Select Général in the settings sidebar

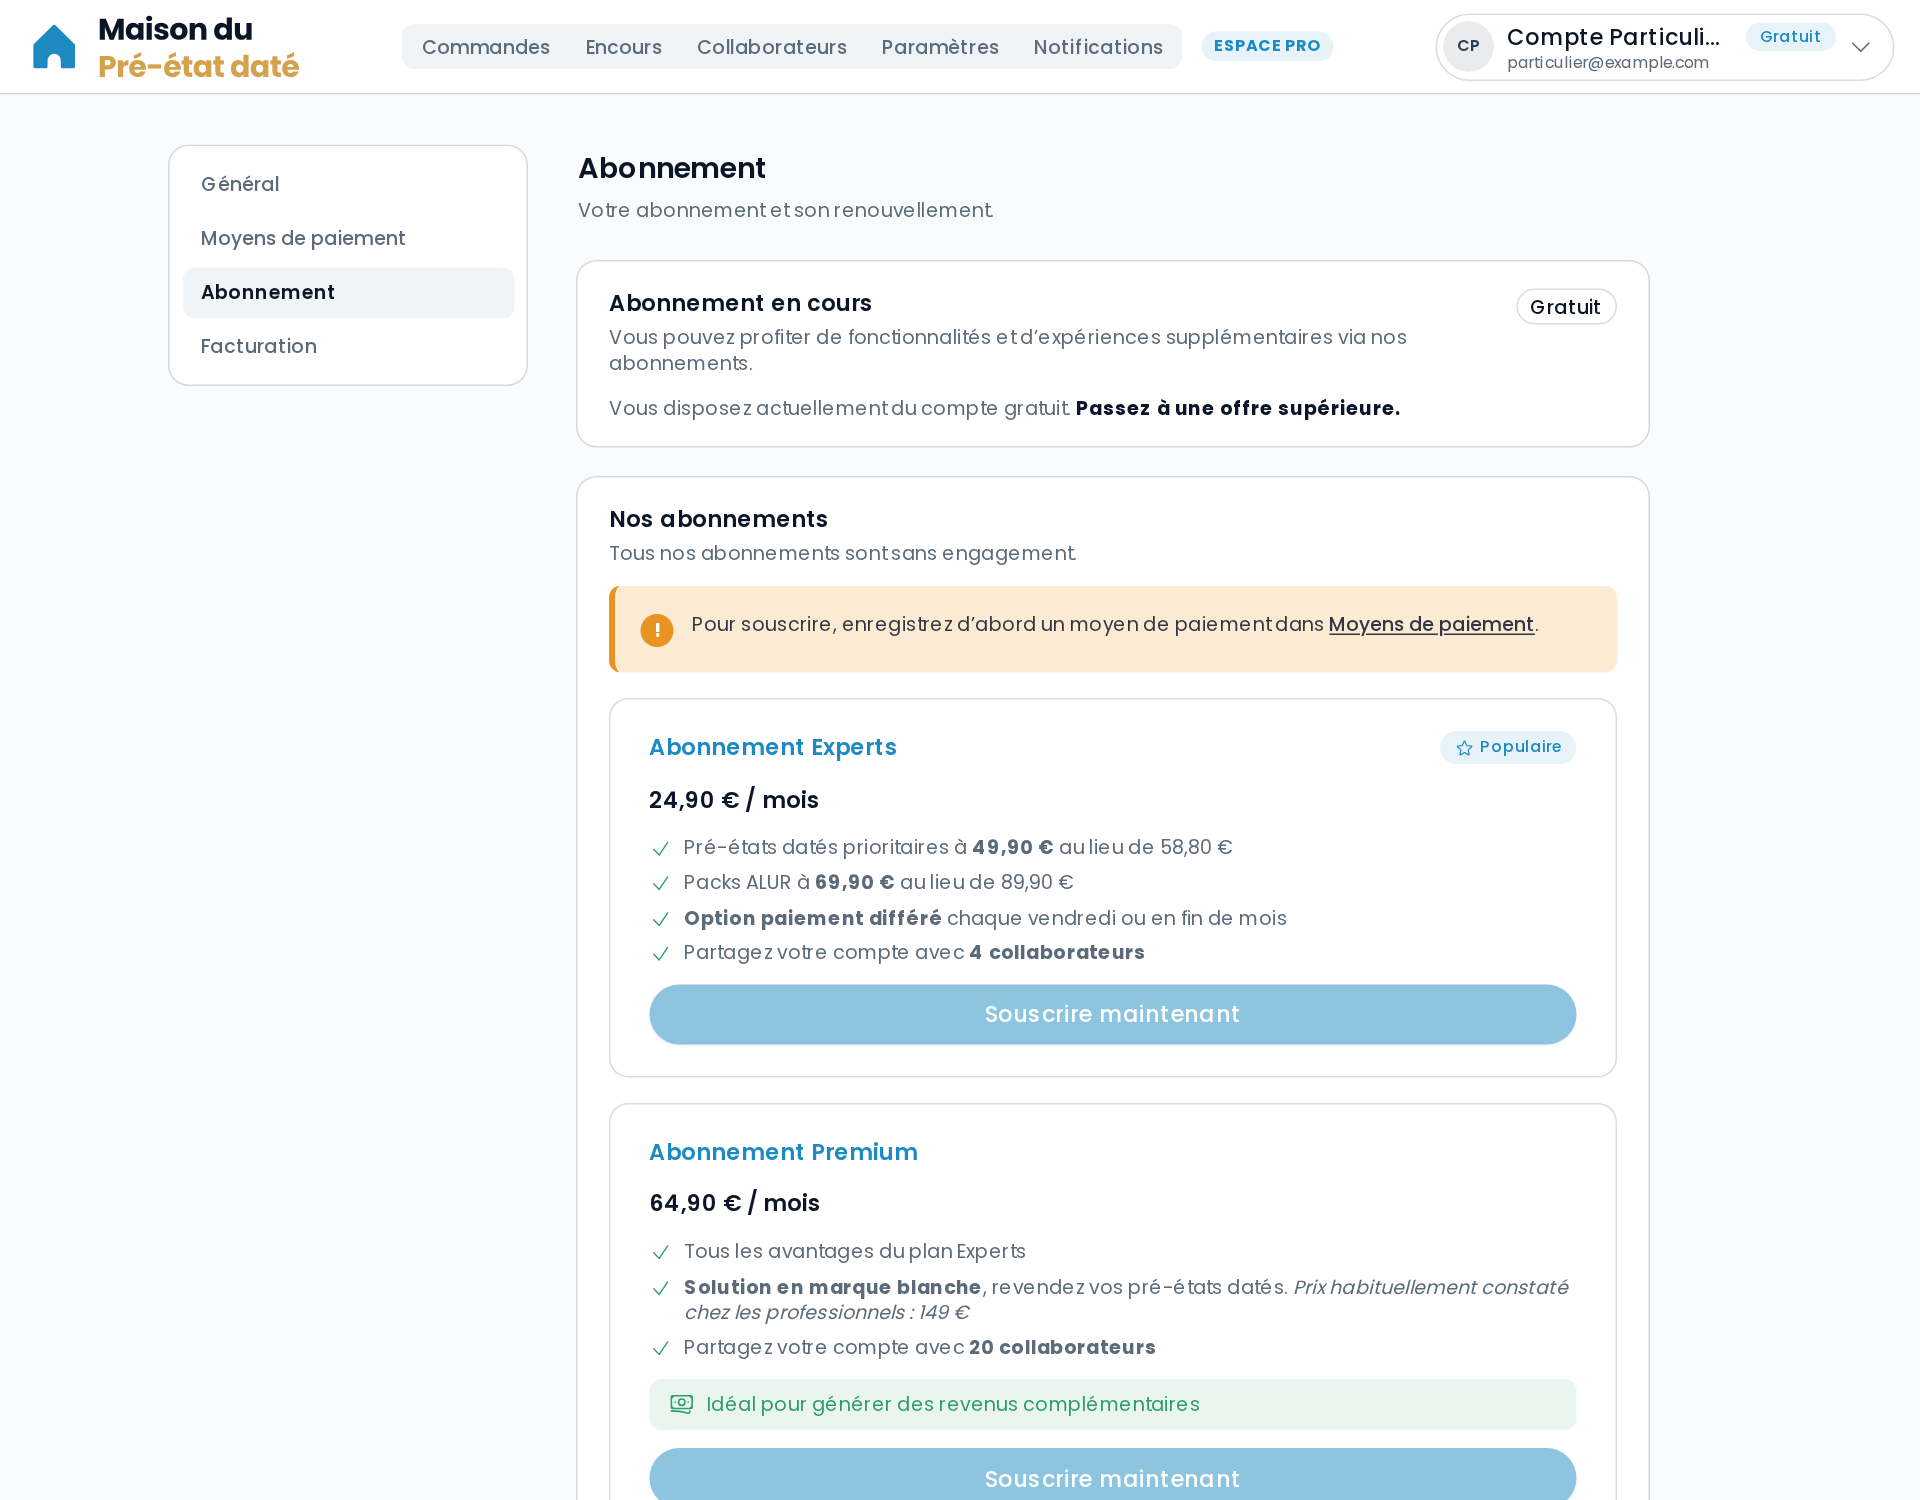tap(348, 184)
